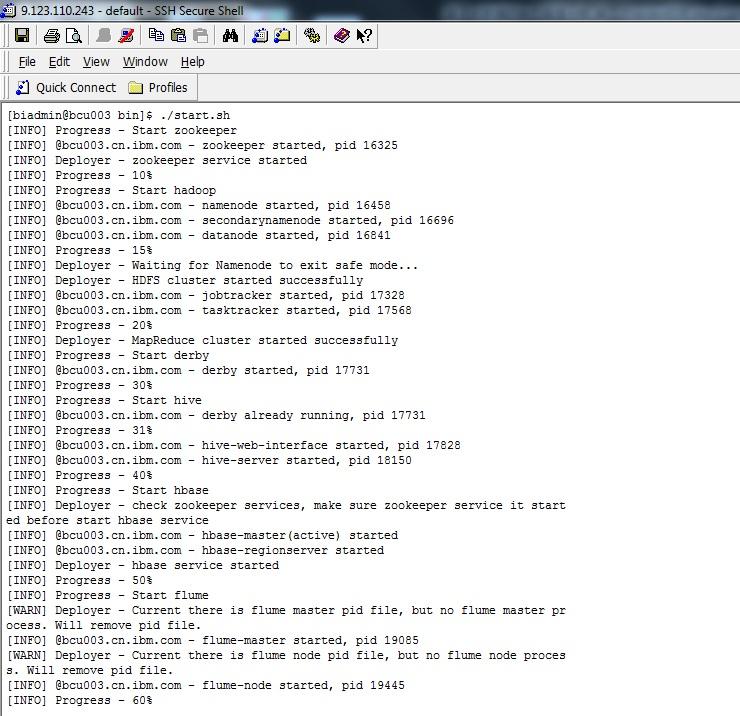Open the File menu
Viewport: 740px width, 716px height.
tap(27, 62)
